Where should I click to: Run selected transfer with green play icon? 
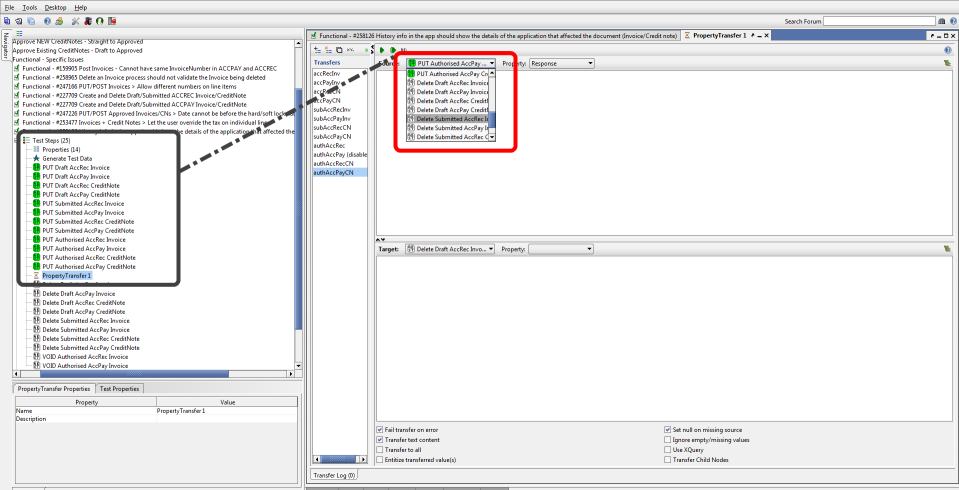(x=382, y=50)
